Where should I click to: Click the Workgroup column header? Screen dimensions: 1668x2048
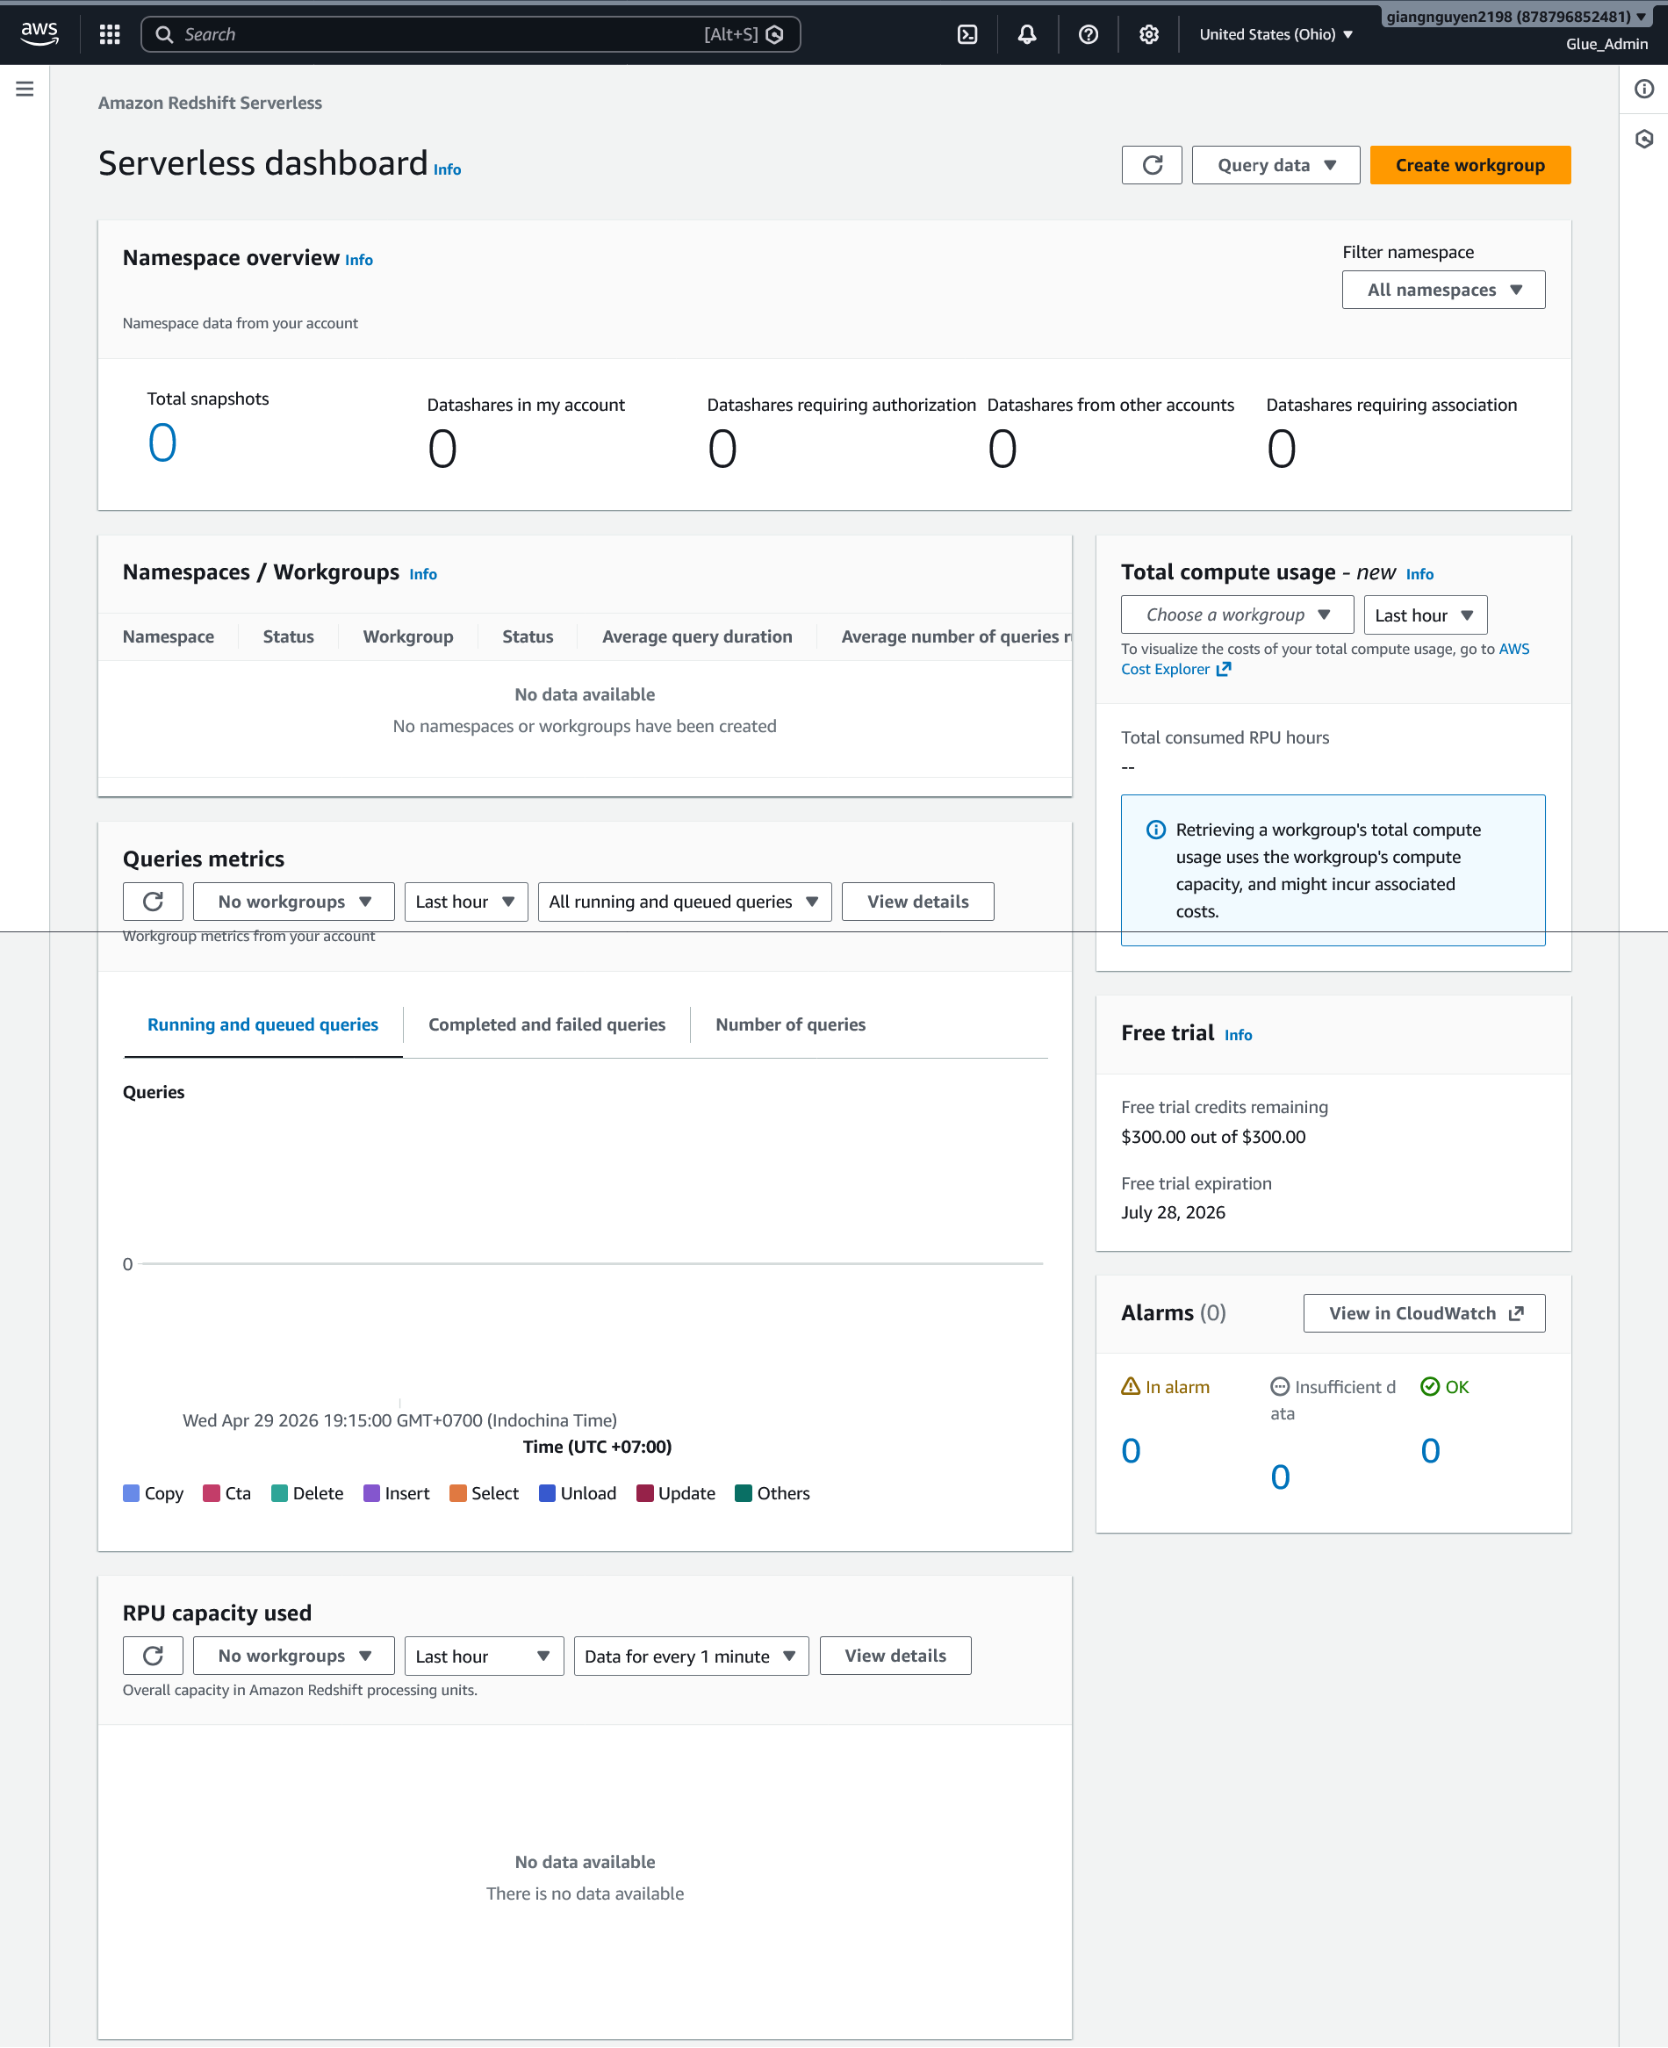[x=408, y=636]
